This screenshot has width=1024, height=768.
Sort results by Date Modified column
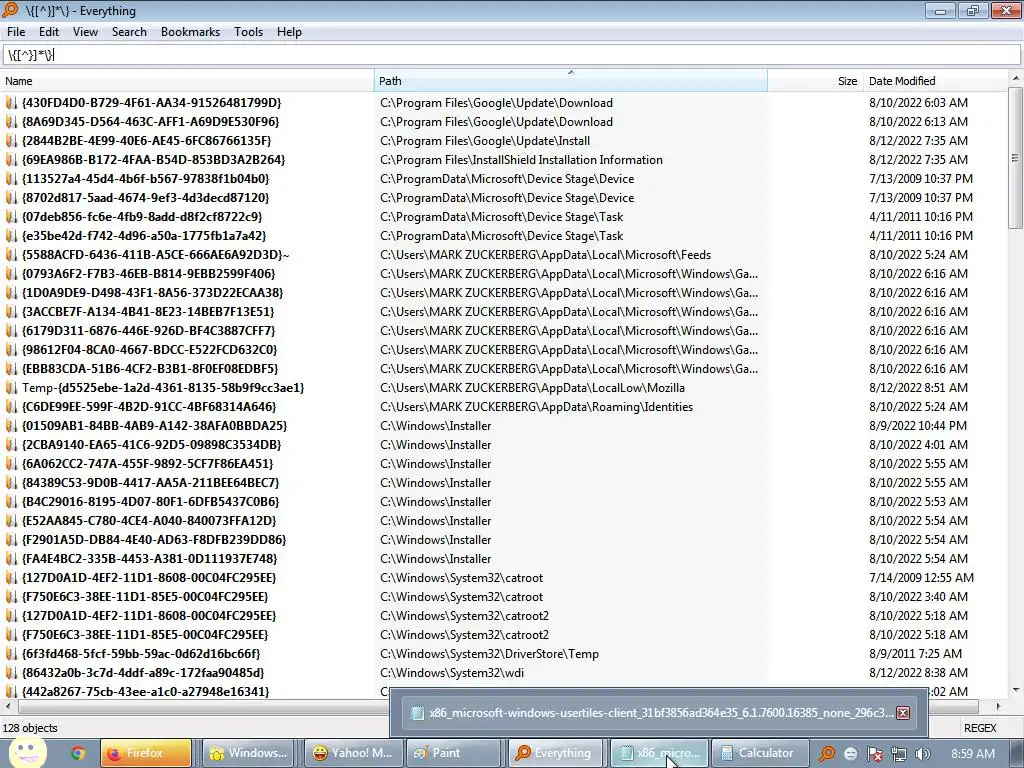pos(935,81)
